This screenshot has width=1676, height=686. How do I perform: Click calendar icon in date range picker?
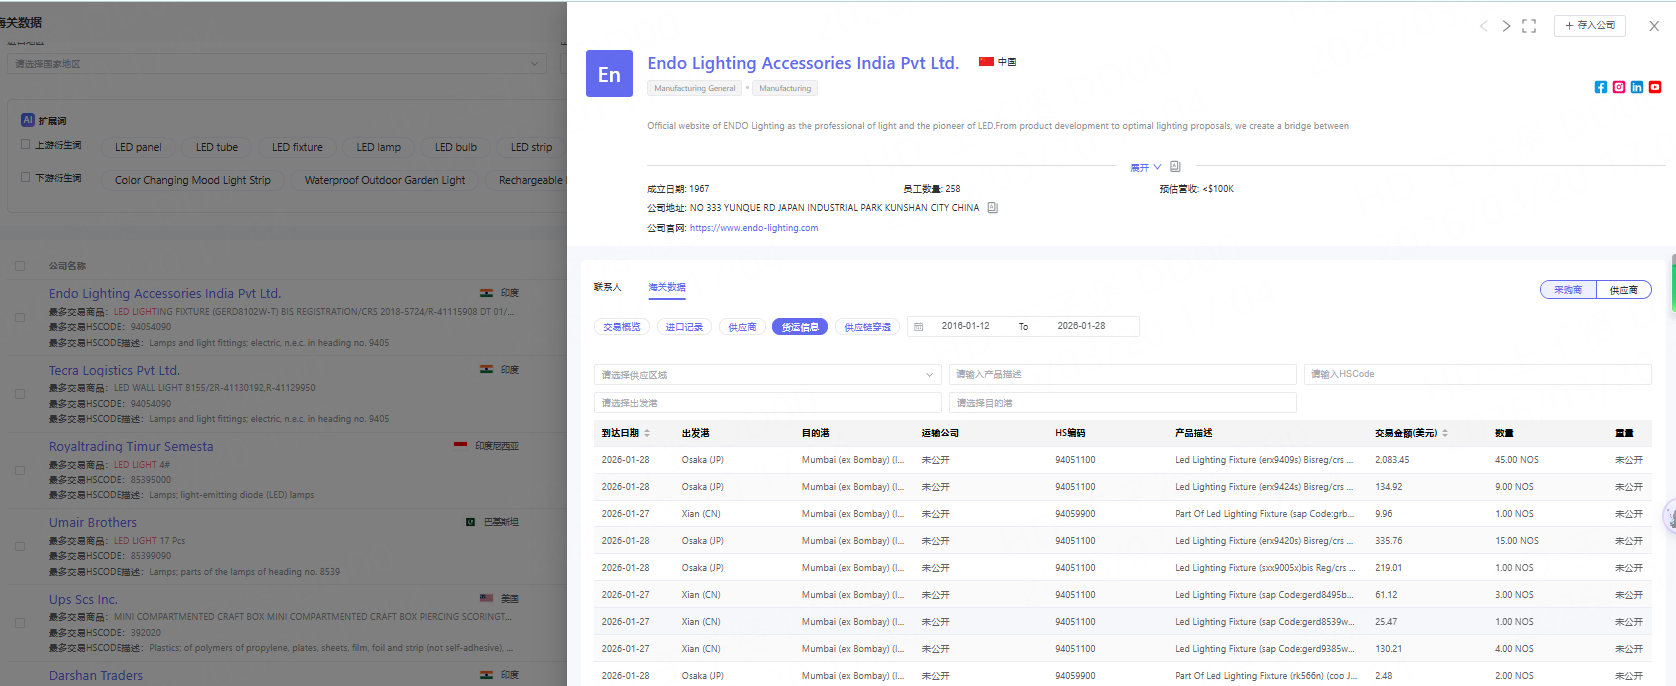[919, 327]
